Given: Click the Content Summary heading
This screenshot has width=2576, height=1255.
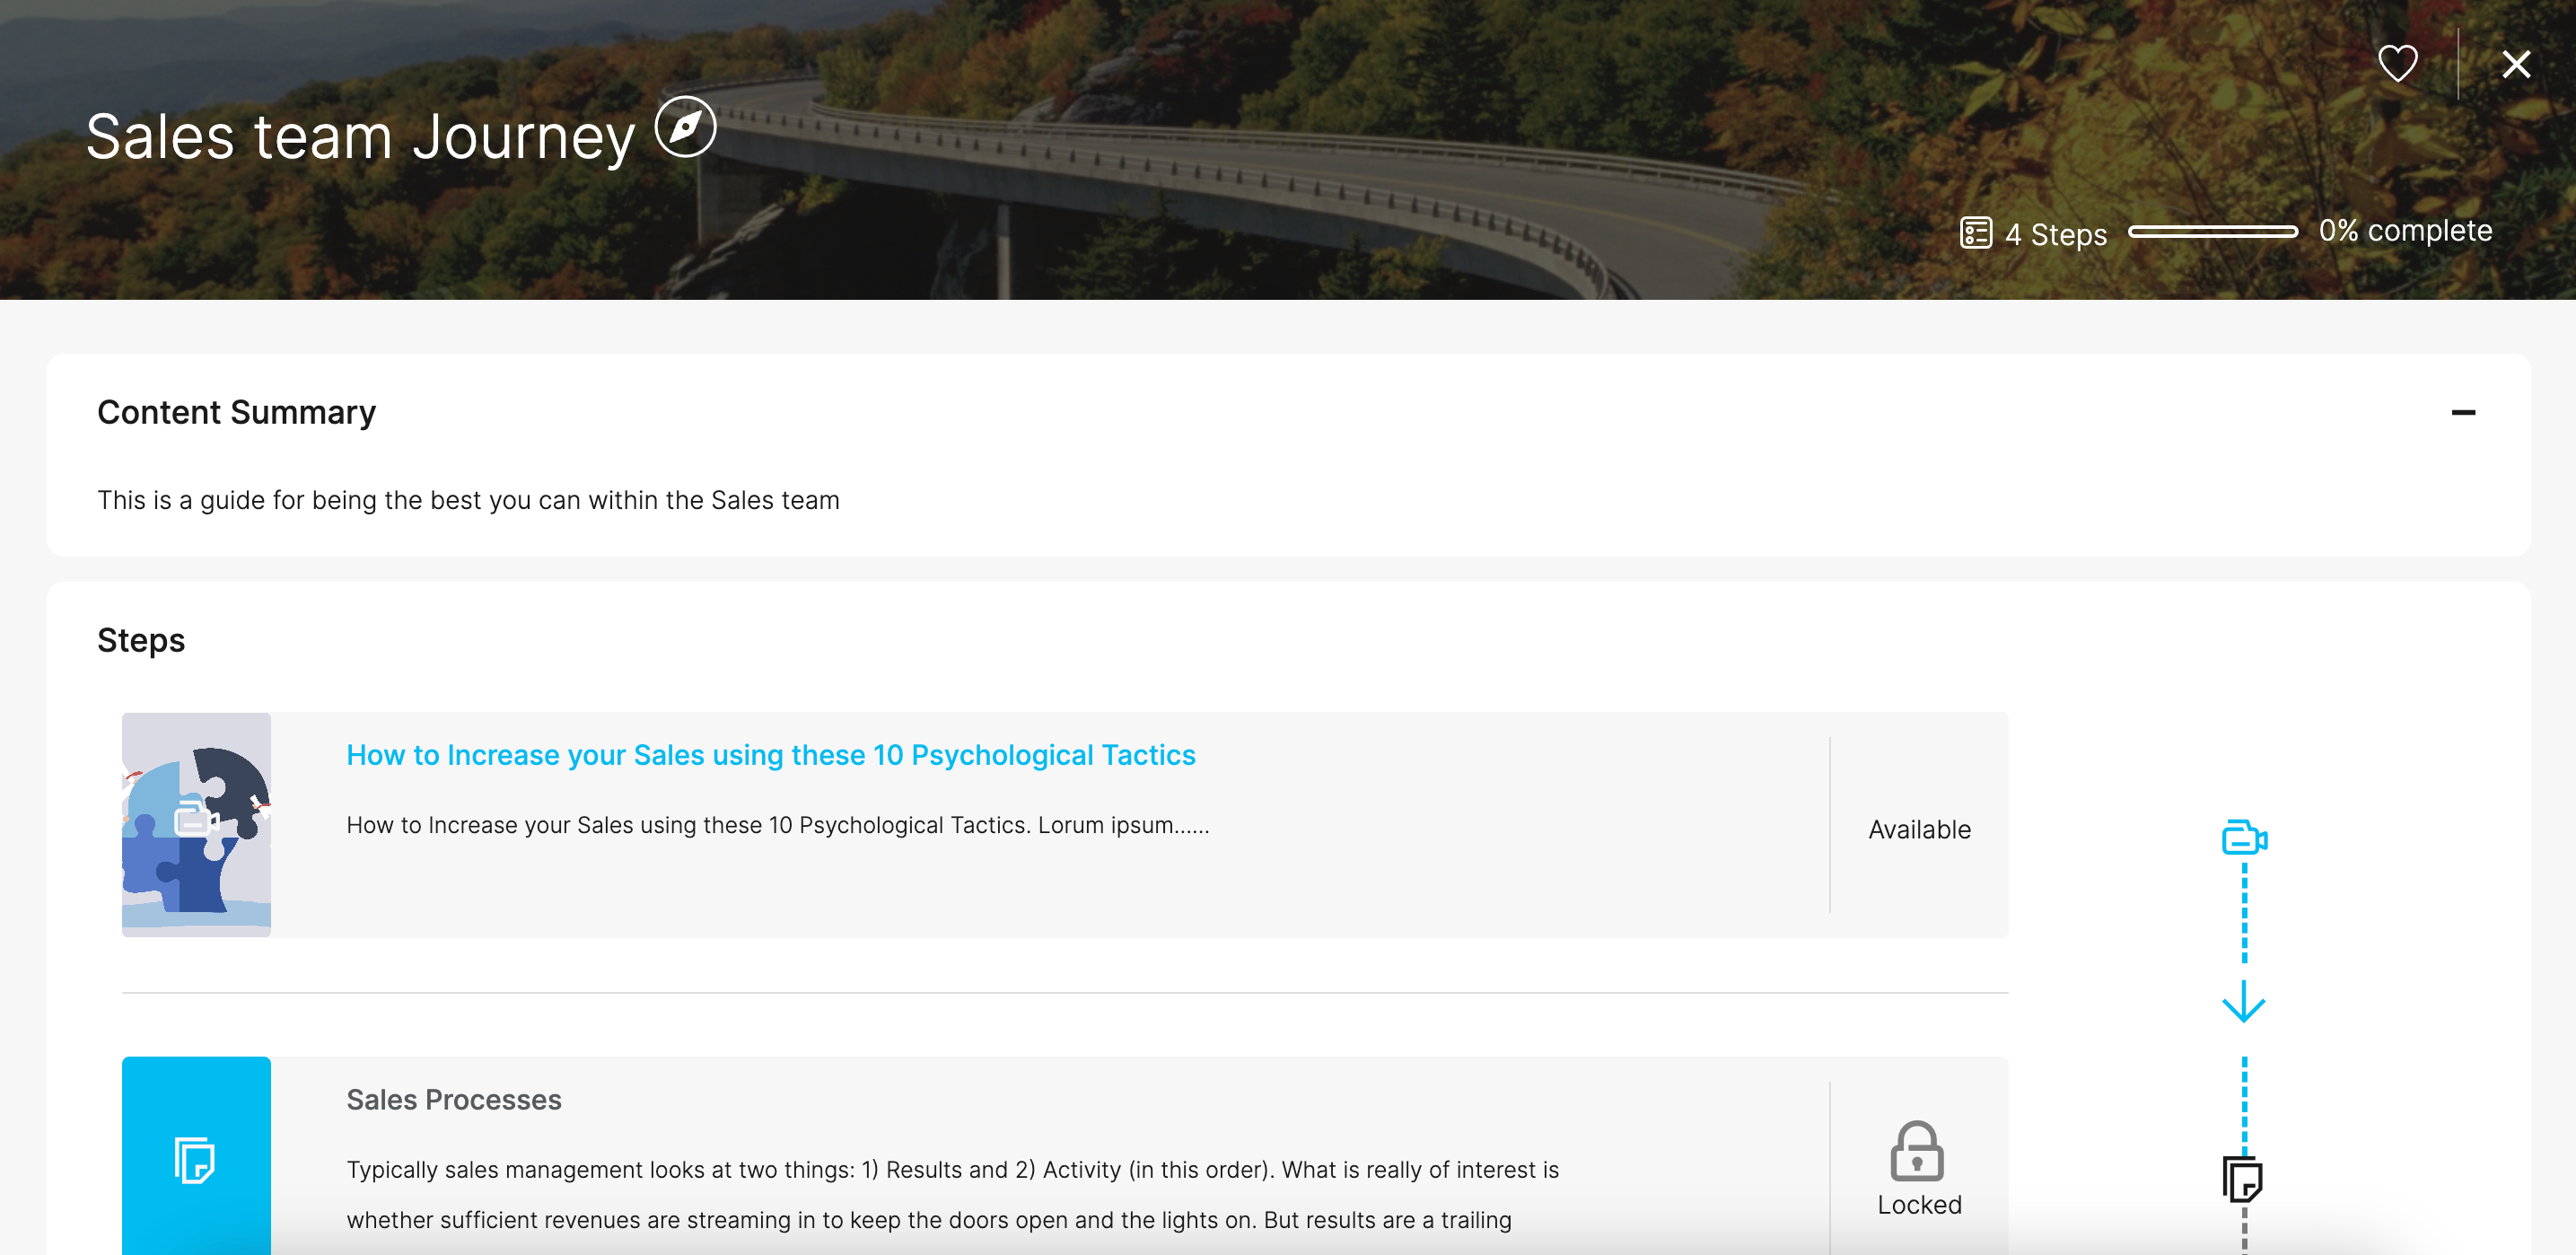Looking at the screenshot, I should pyautogui.click(x=236, y=412).
